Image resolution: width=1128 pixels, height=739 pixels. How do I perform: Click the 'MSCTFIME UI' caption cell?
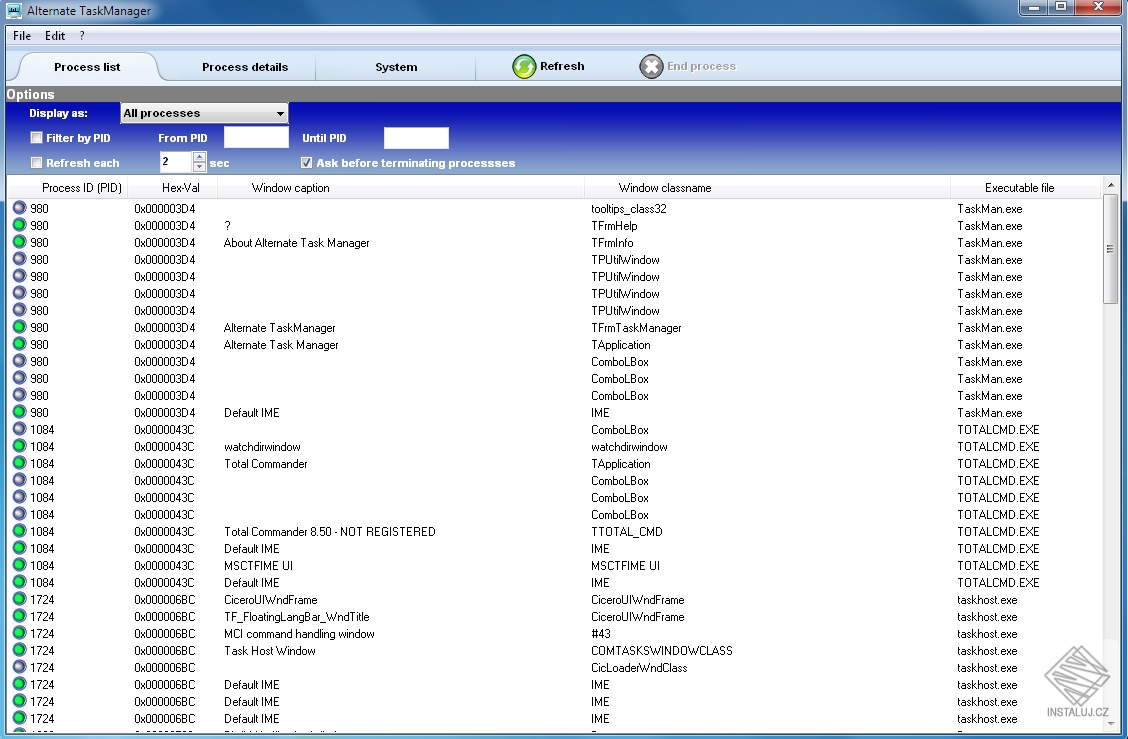pyautogui.click(x=258, y=566)
